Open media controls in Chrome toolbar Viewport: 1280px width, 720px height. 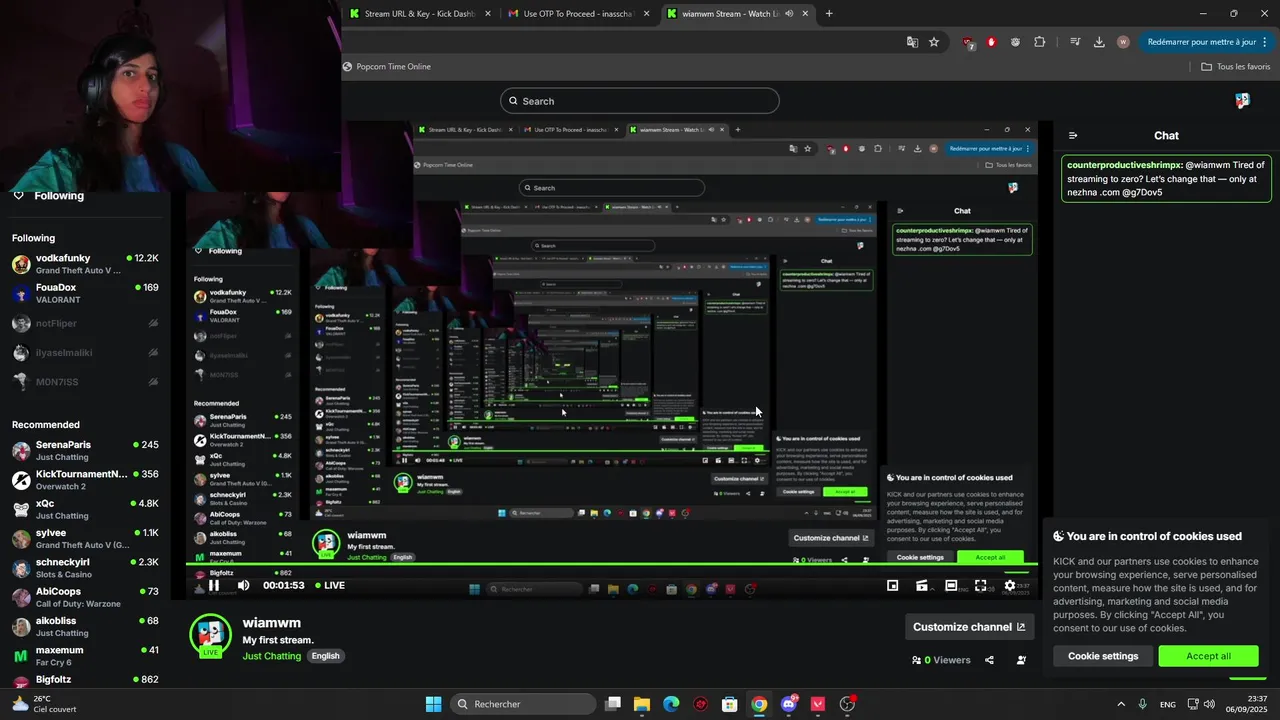click(1075, 42)
